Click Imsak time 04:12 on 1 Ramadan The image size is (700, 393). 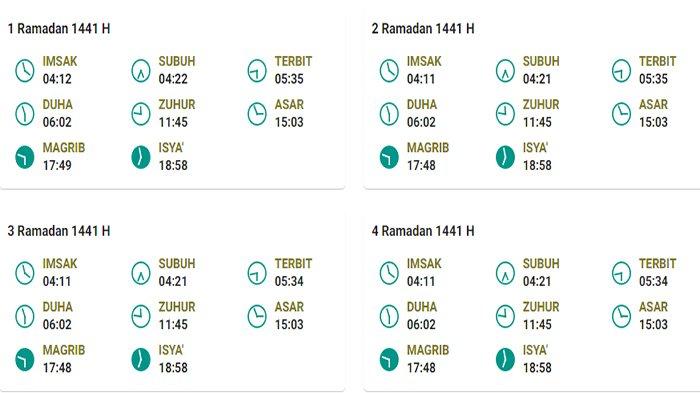(57, 79)
